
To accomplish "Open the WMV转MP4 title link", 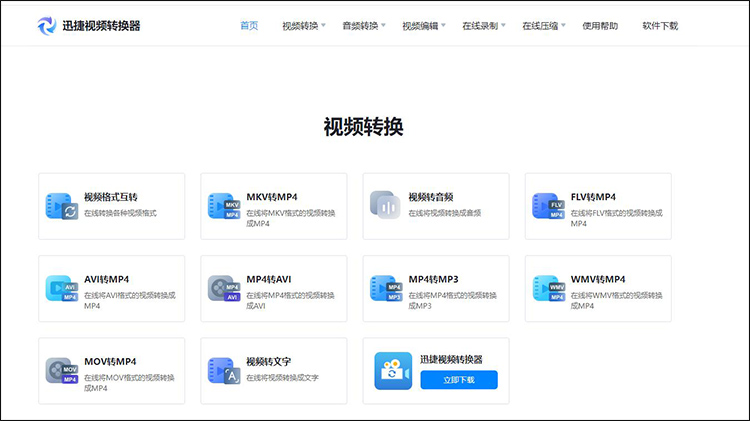I will [x=598, y=279].
